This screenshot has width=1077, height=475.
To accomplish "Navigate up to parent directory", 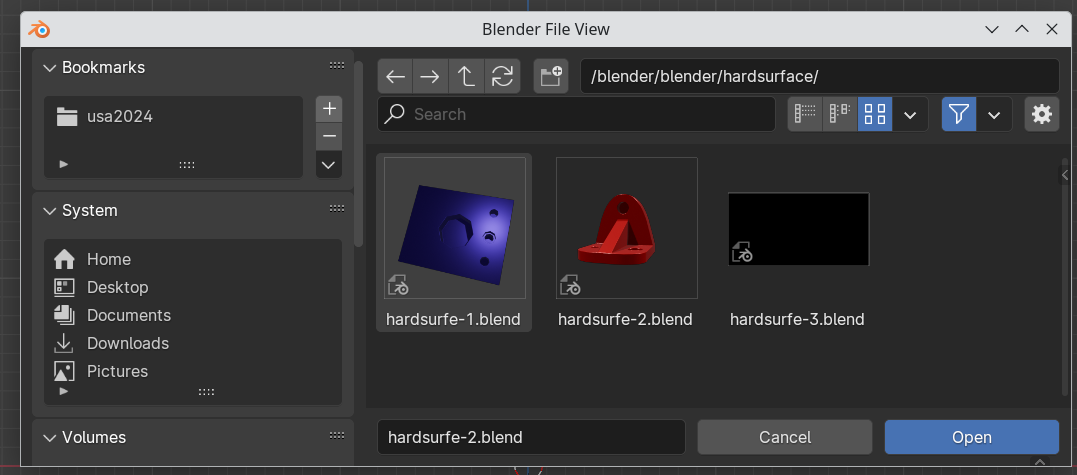I will (466, 76).
